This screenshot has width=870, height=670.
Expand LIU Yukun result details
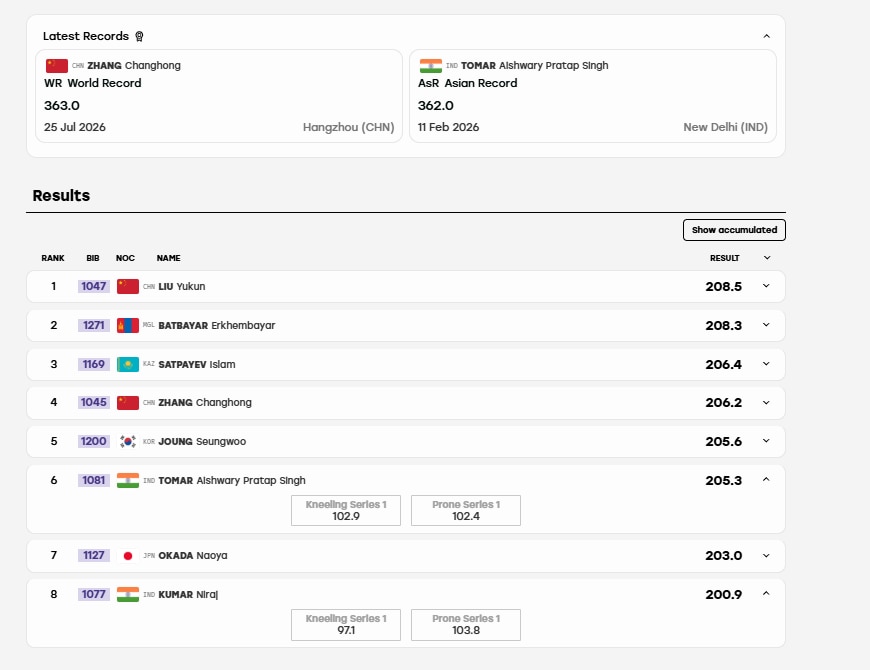click(766, 286)
